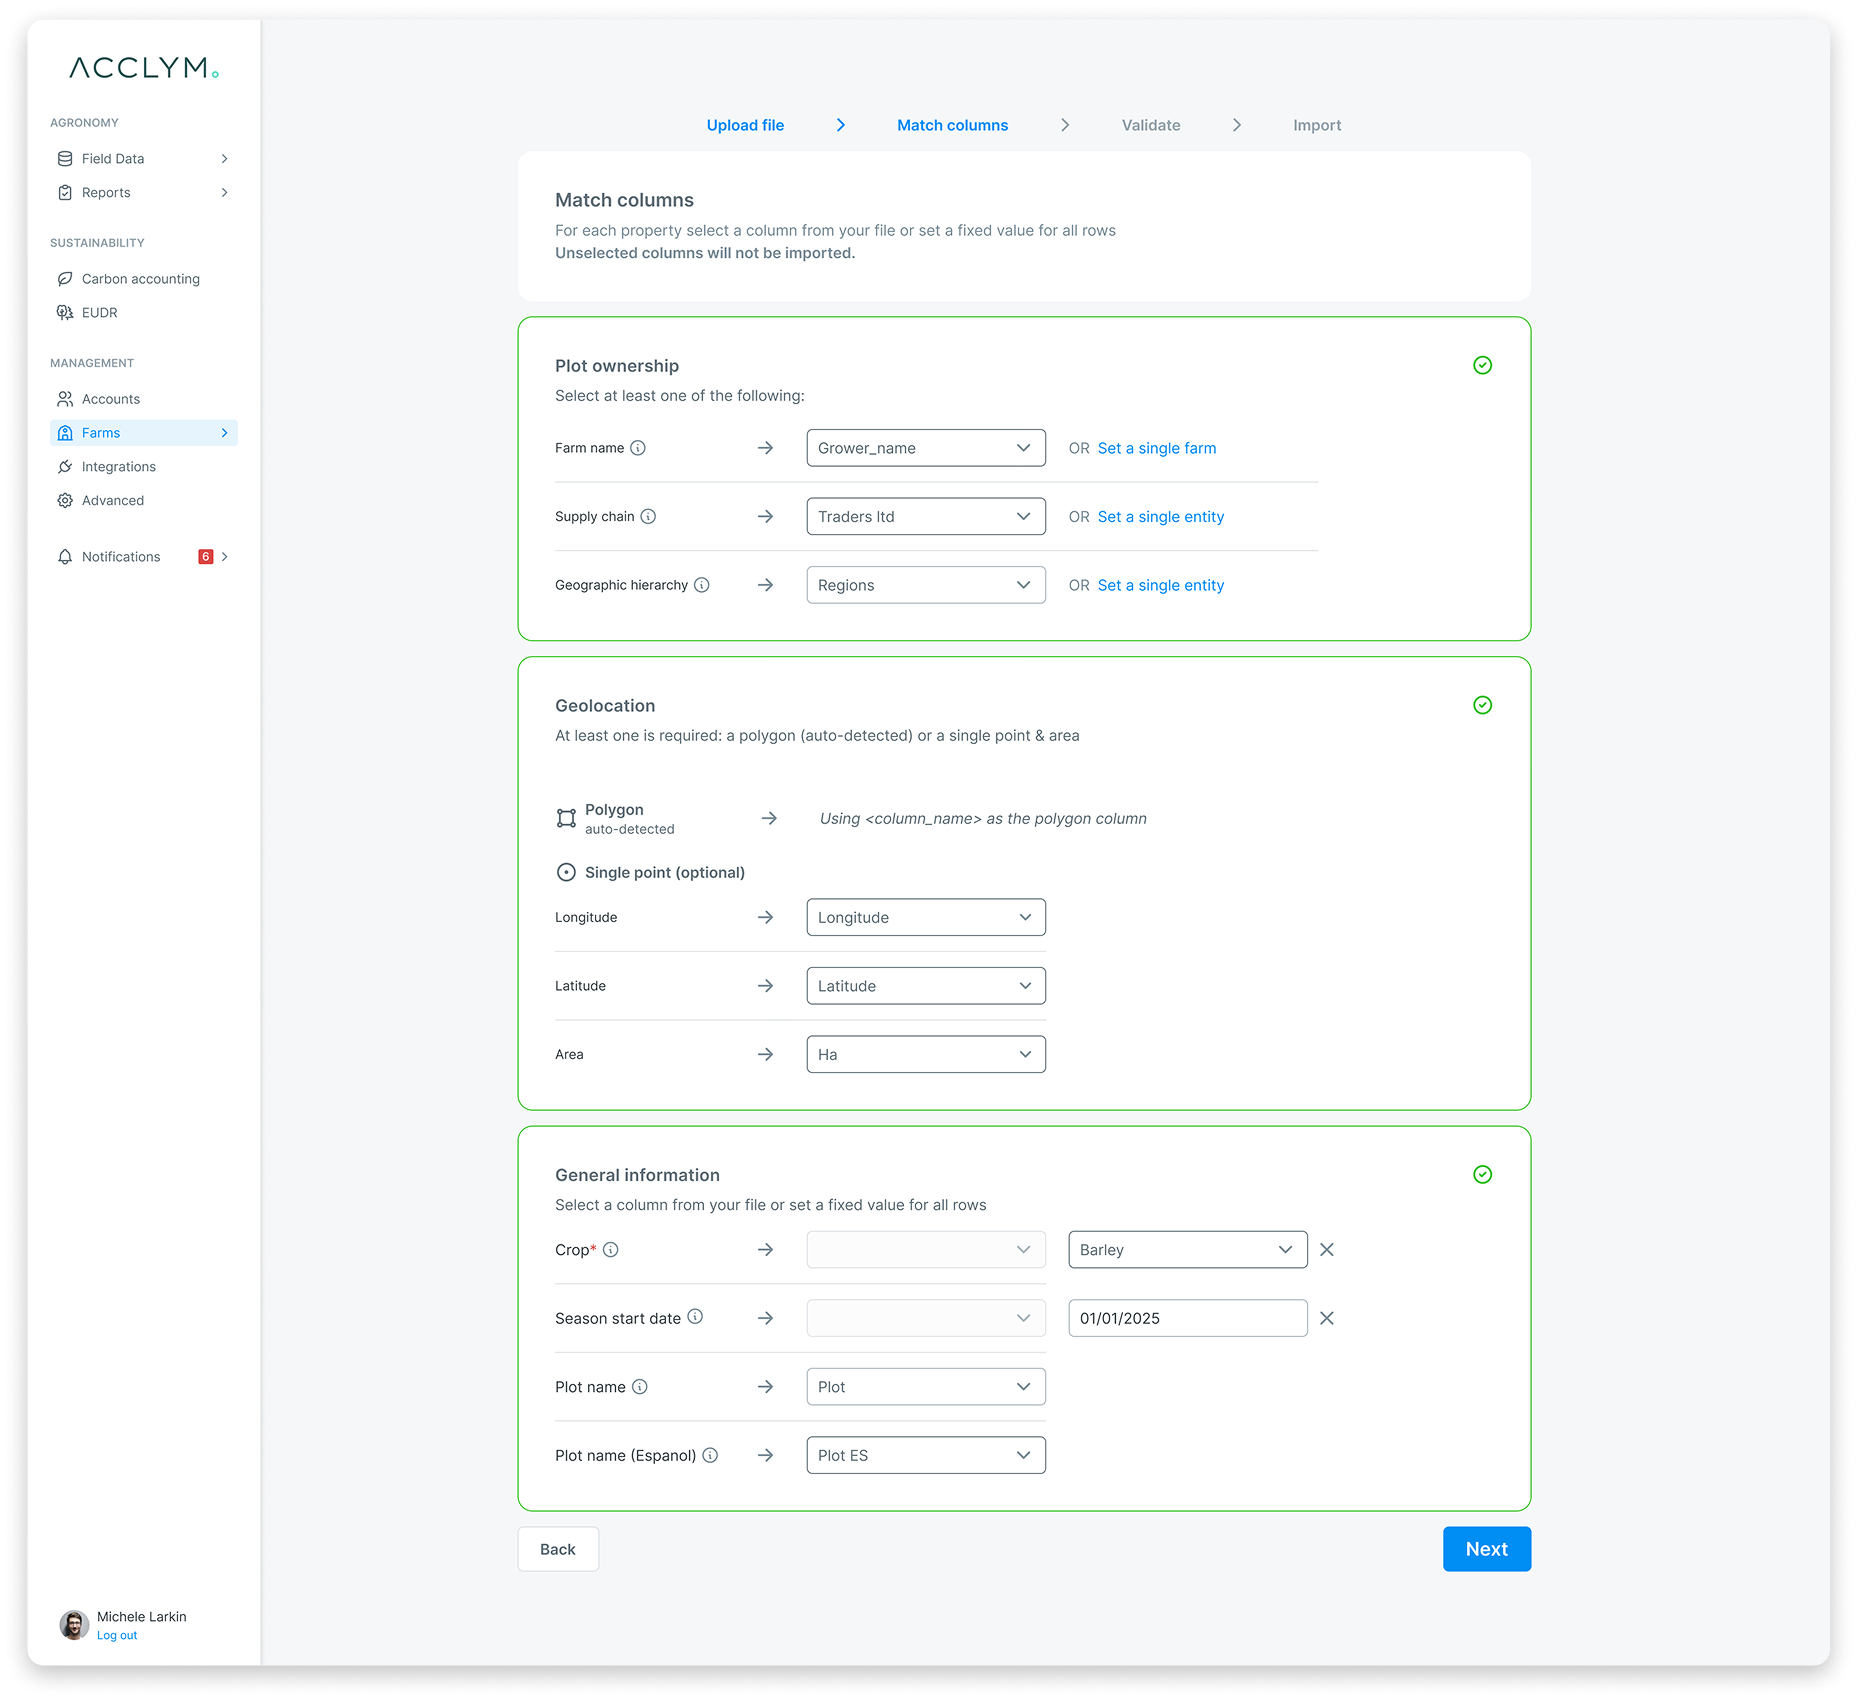Open the Traders ltd supply chain dropdown
Viewport: 1856px width, 1699px height.
[926, 517]
